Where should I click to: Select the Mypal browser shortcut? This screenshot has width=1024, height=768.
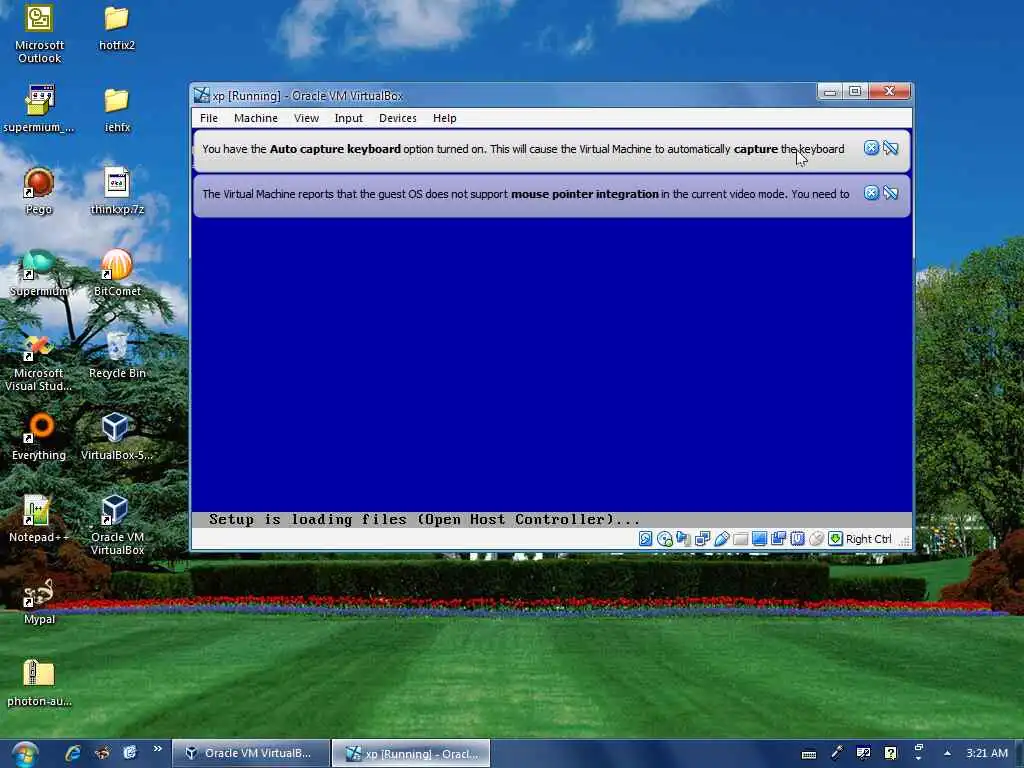click(x=39, y=601)
